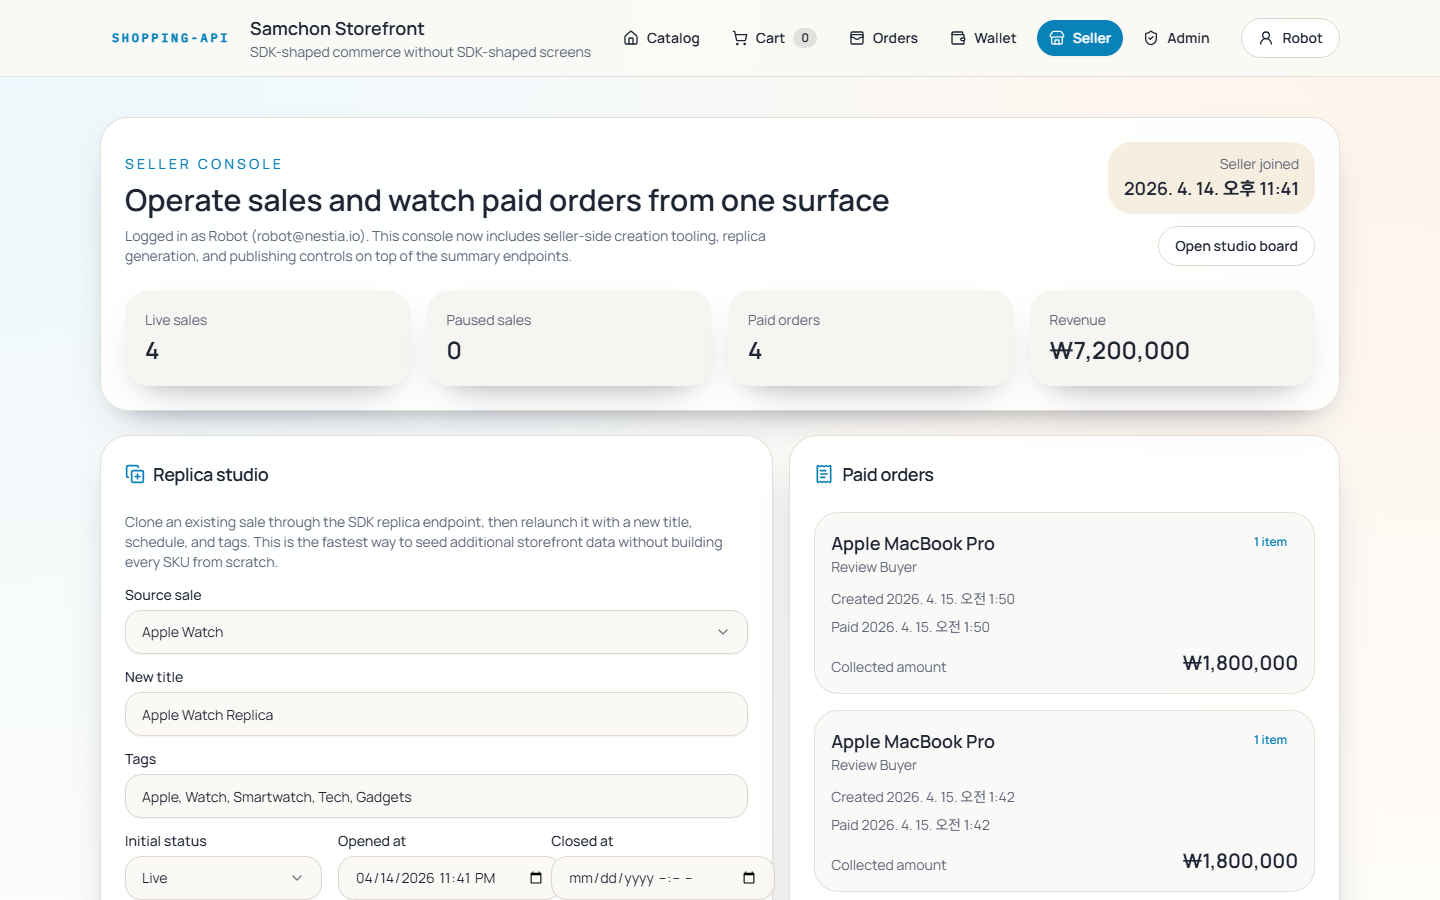
Task: Click the Robot user profile icon
Action: [1266, 38]
